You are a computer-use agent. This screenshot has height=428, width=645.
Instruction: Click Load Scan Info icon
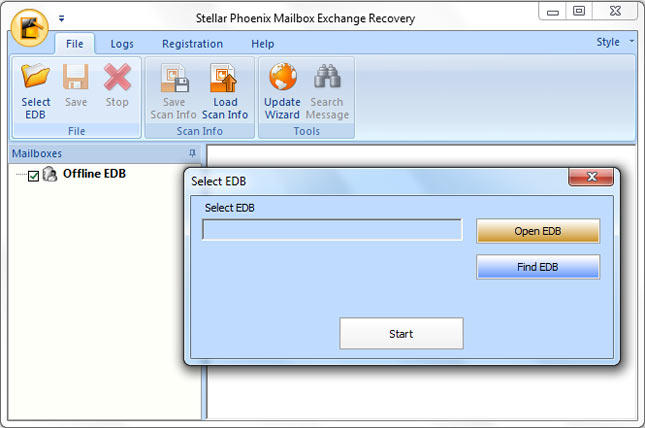pyautogui.click(x=224, y=77)
